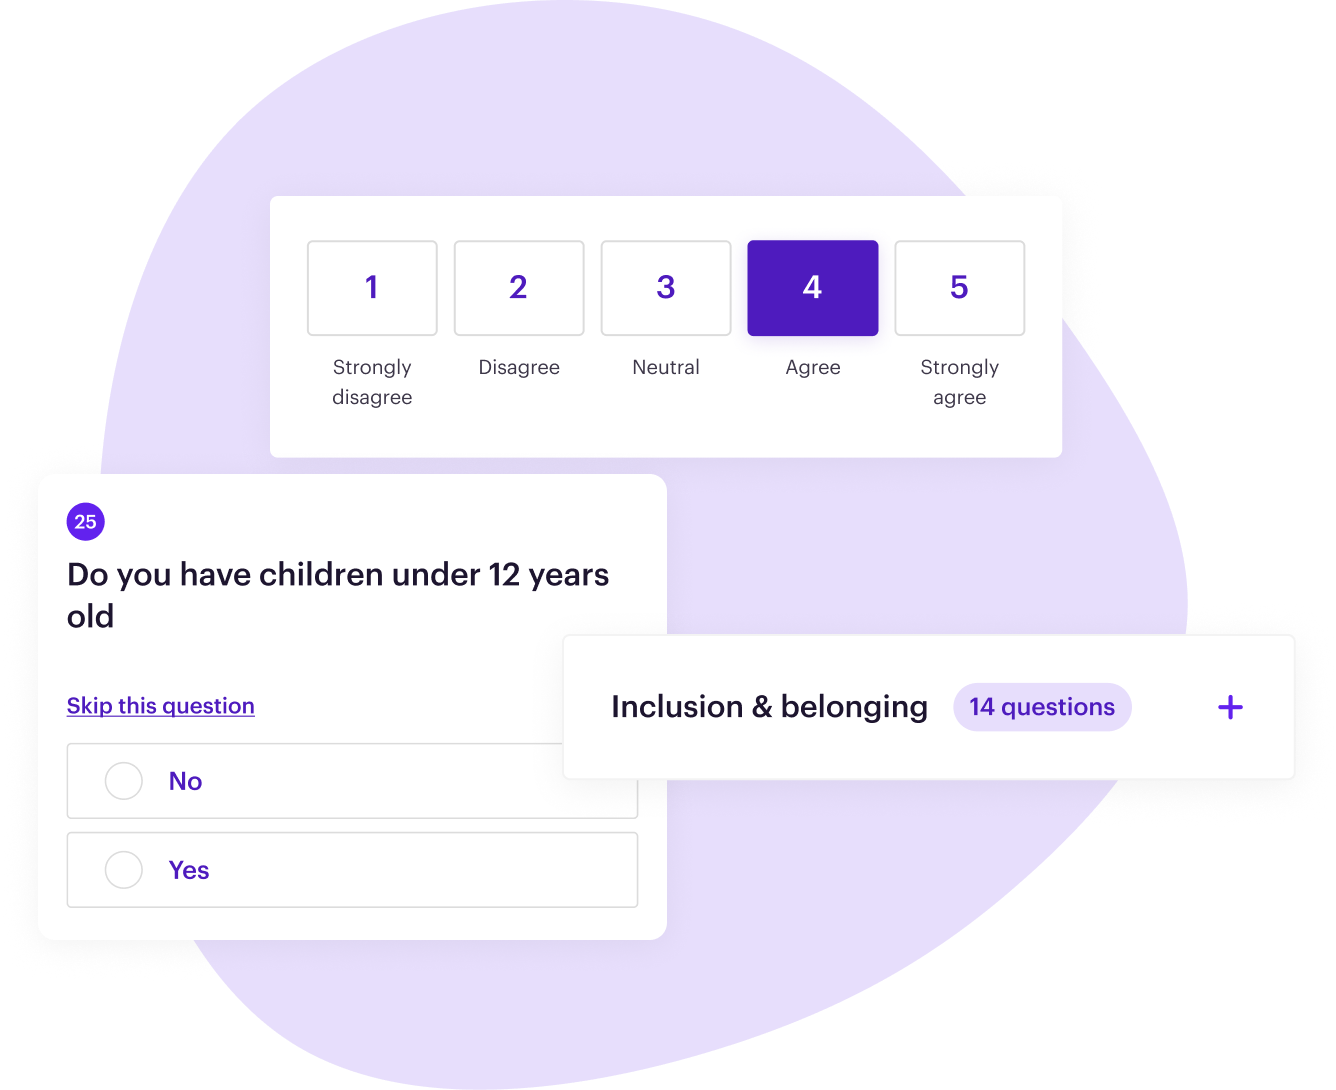Click the Agree label under rating 4

click(x=812, y=367)
